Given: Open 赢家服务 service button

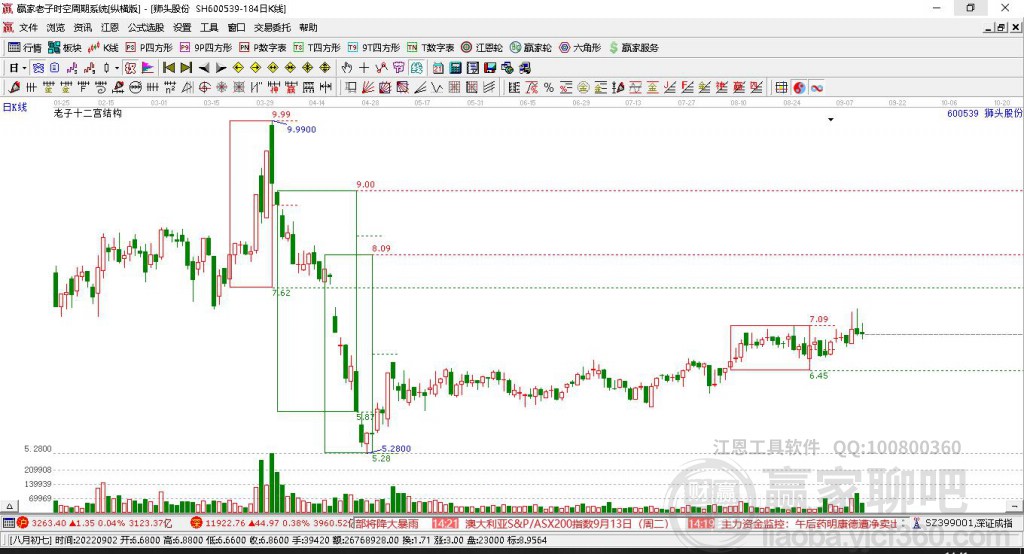Looking at the screenshot, I should tap(633, 48).
